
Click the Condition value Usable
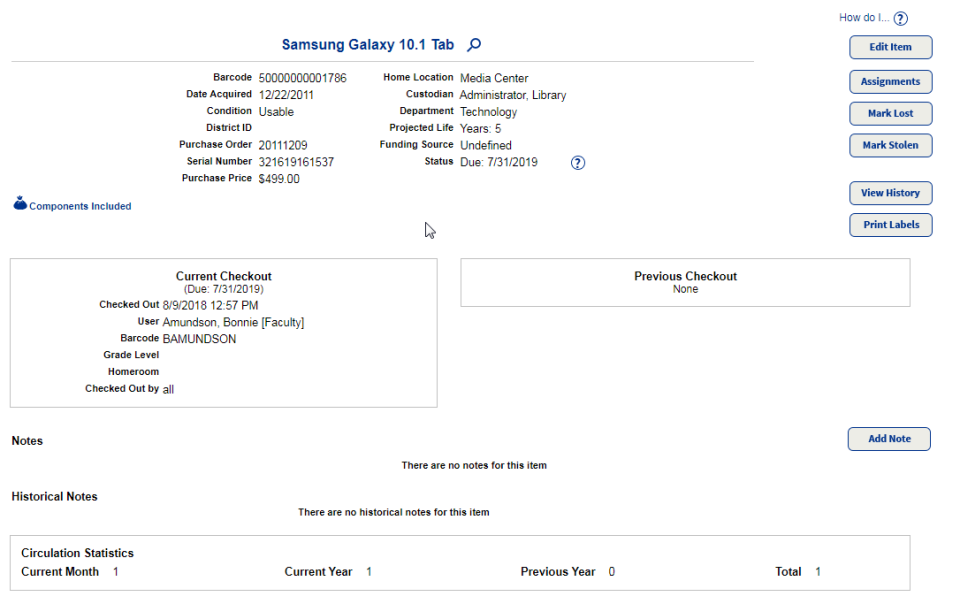click(x=276, y=112)
